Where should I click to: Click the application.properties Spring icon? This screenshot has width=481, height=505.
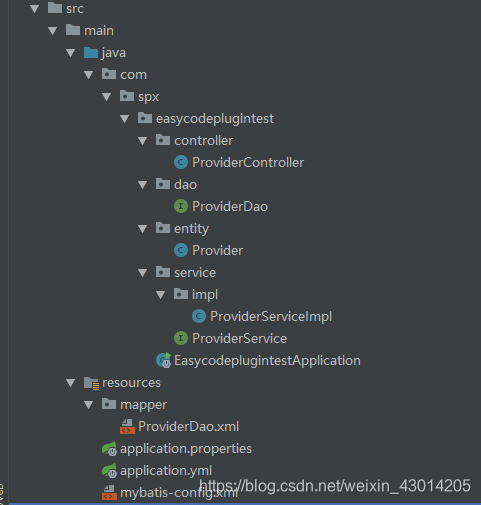coord(109,449)
